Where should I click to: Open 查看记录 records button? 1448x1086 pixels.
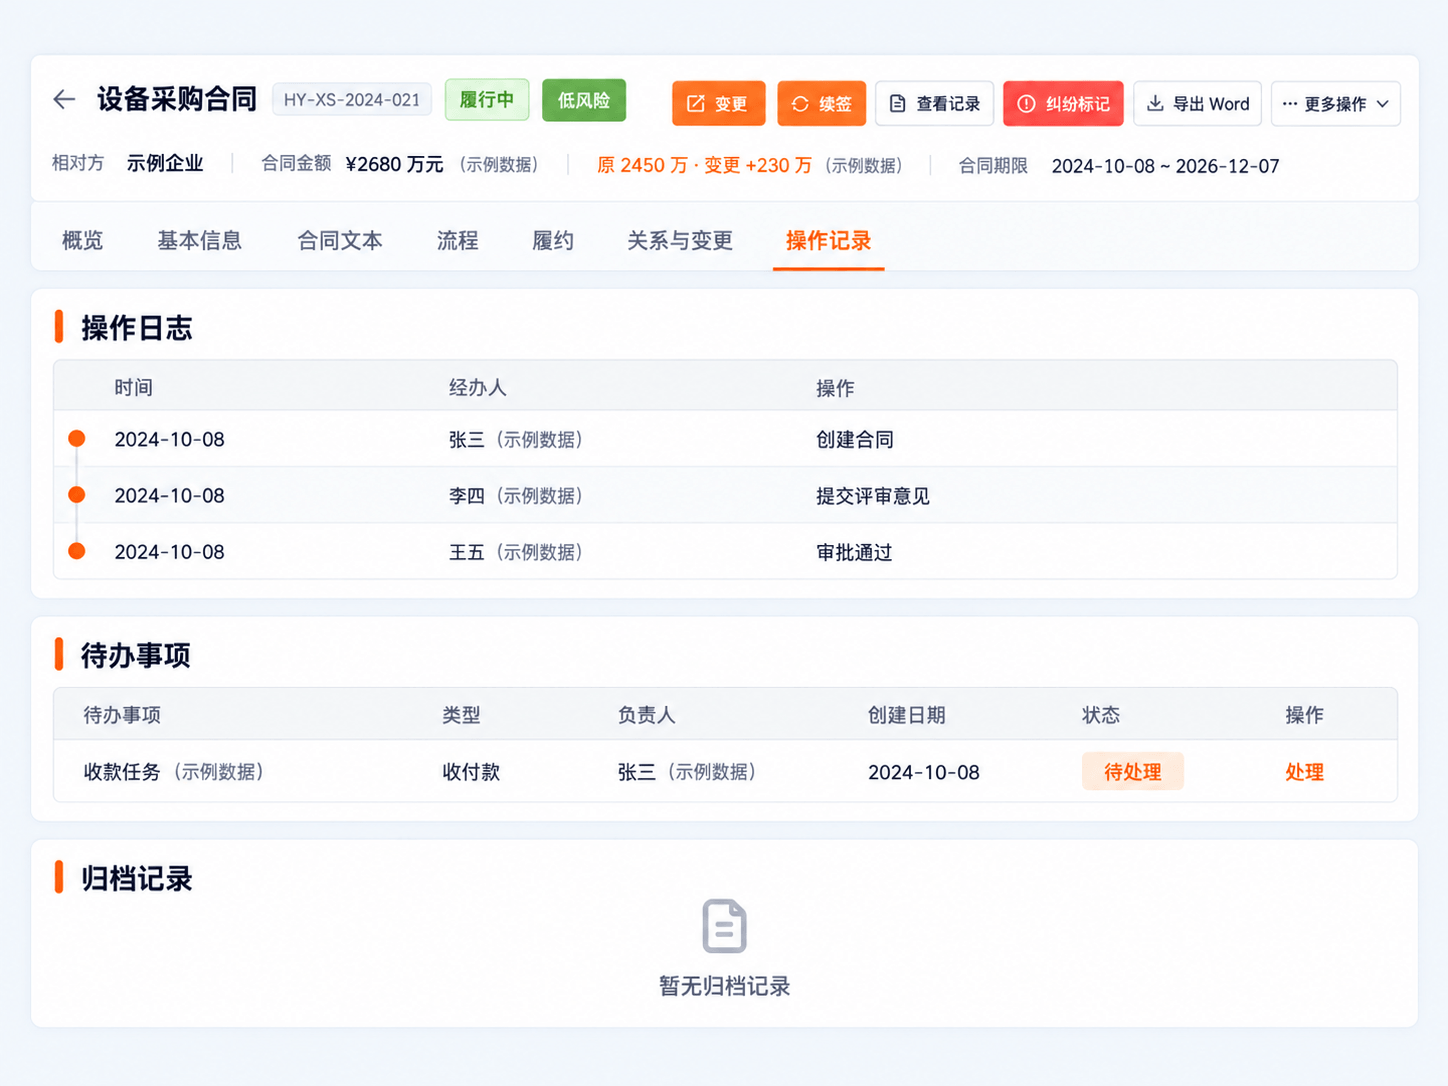click(x=934, y=104)
